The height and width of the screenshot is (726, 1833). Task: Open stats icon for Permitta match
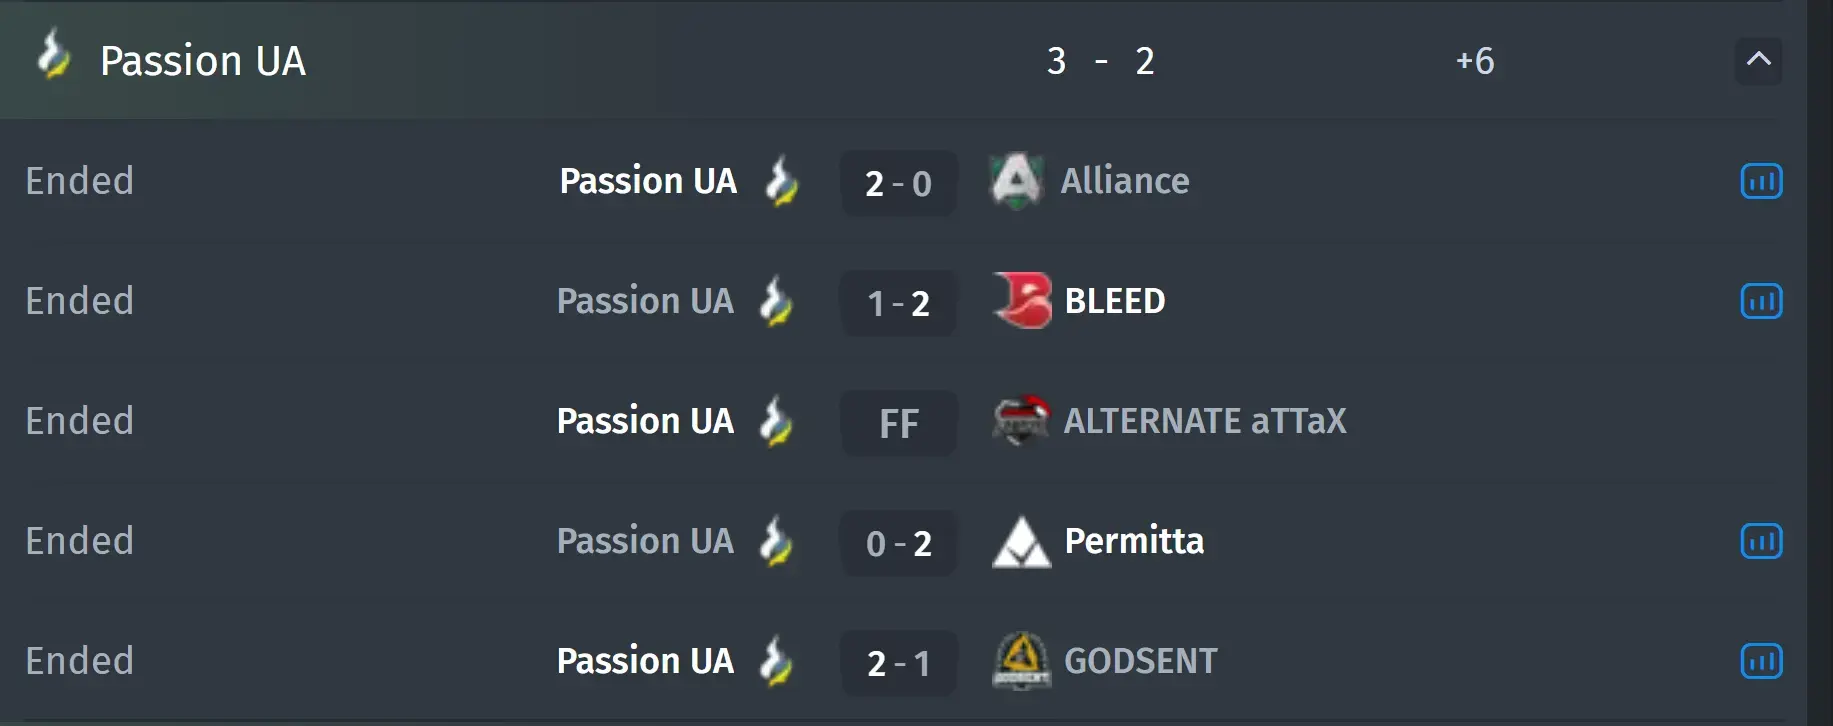pyautogui.click(x=1761, y=541)
